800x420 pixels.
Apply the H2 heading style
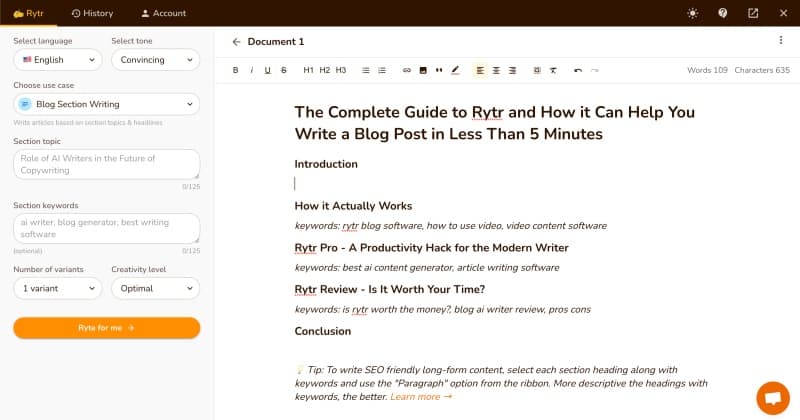click(x=325, y=70)
